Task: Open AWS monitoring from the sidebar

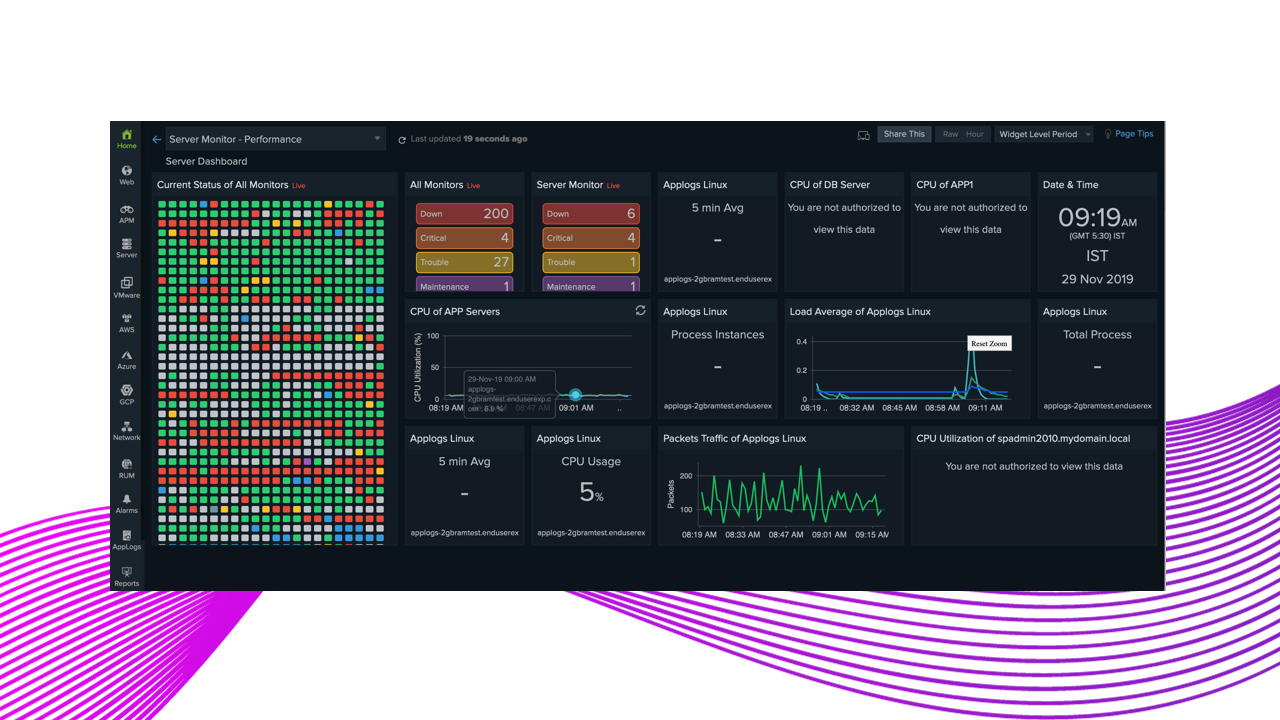Action: [126, 322]
